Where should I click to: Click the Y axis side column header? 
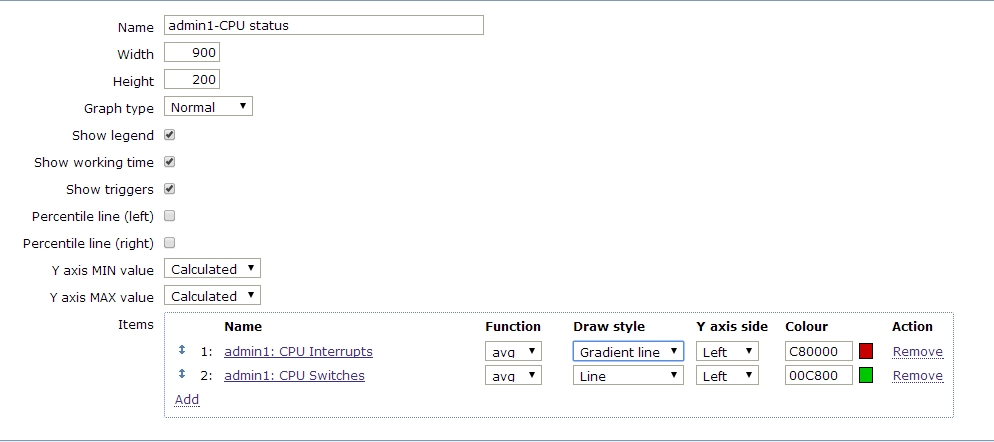tap(732, 327)
